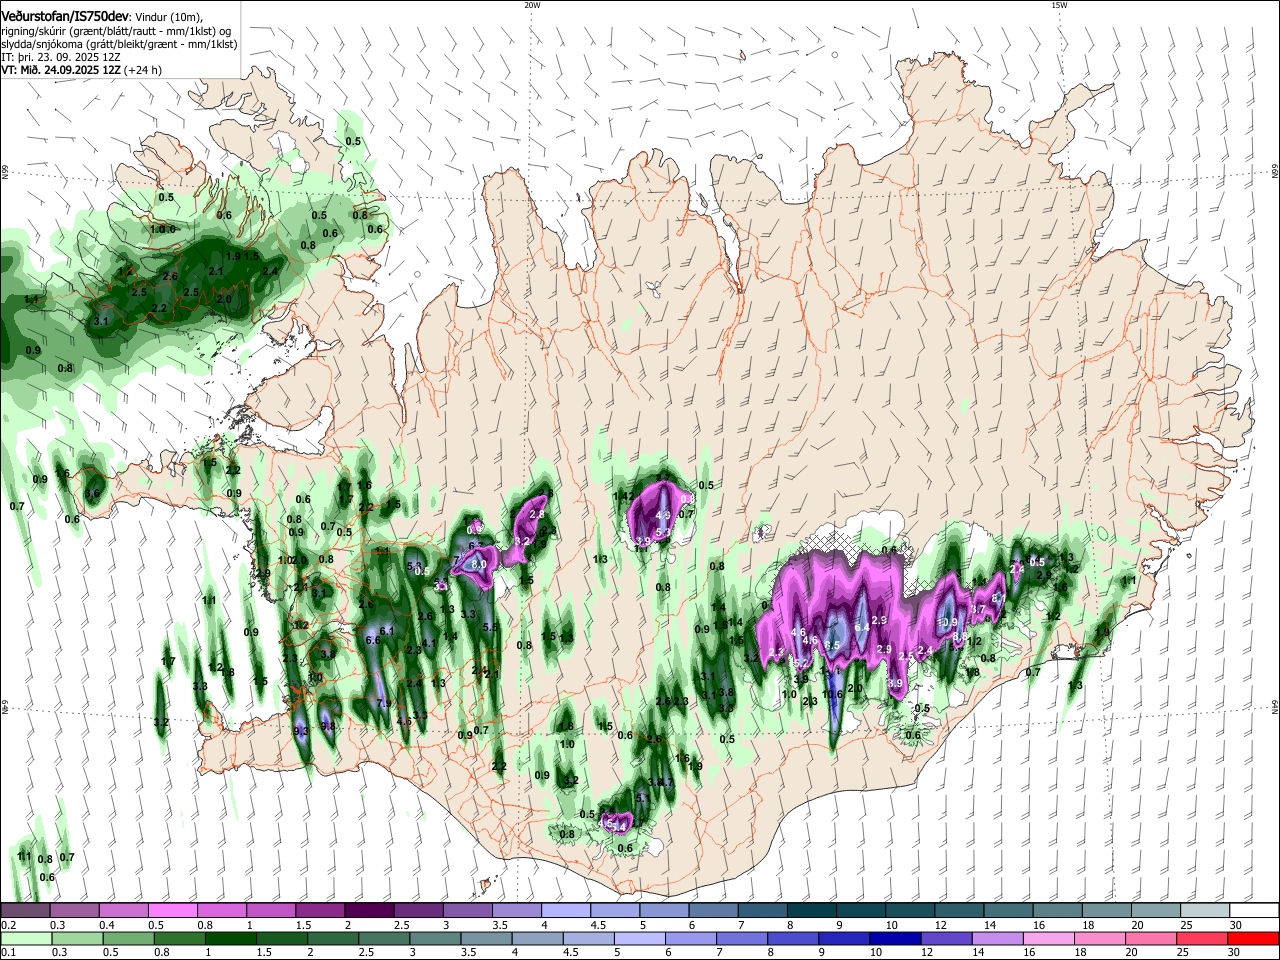Click the 6.4 snowfall value

click(862, 627)
